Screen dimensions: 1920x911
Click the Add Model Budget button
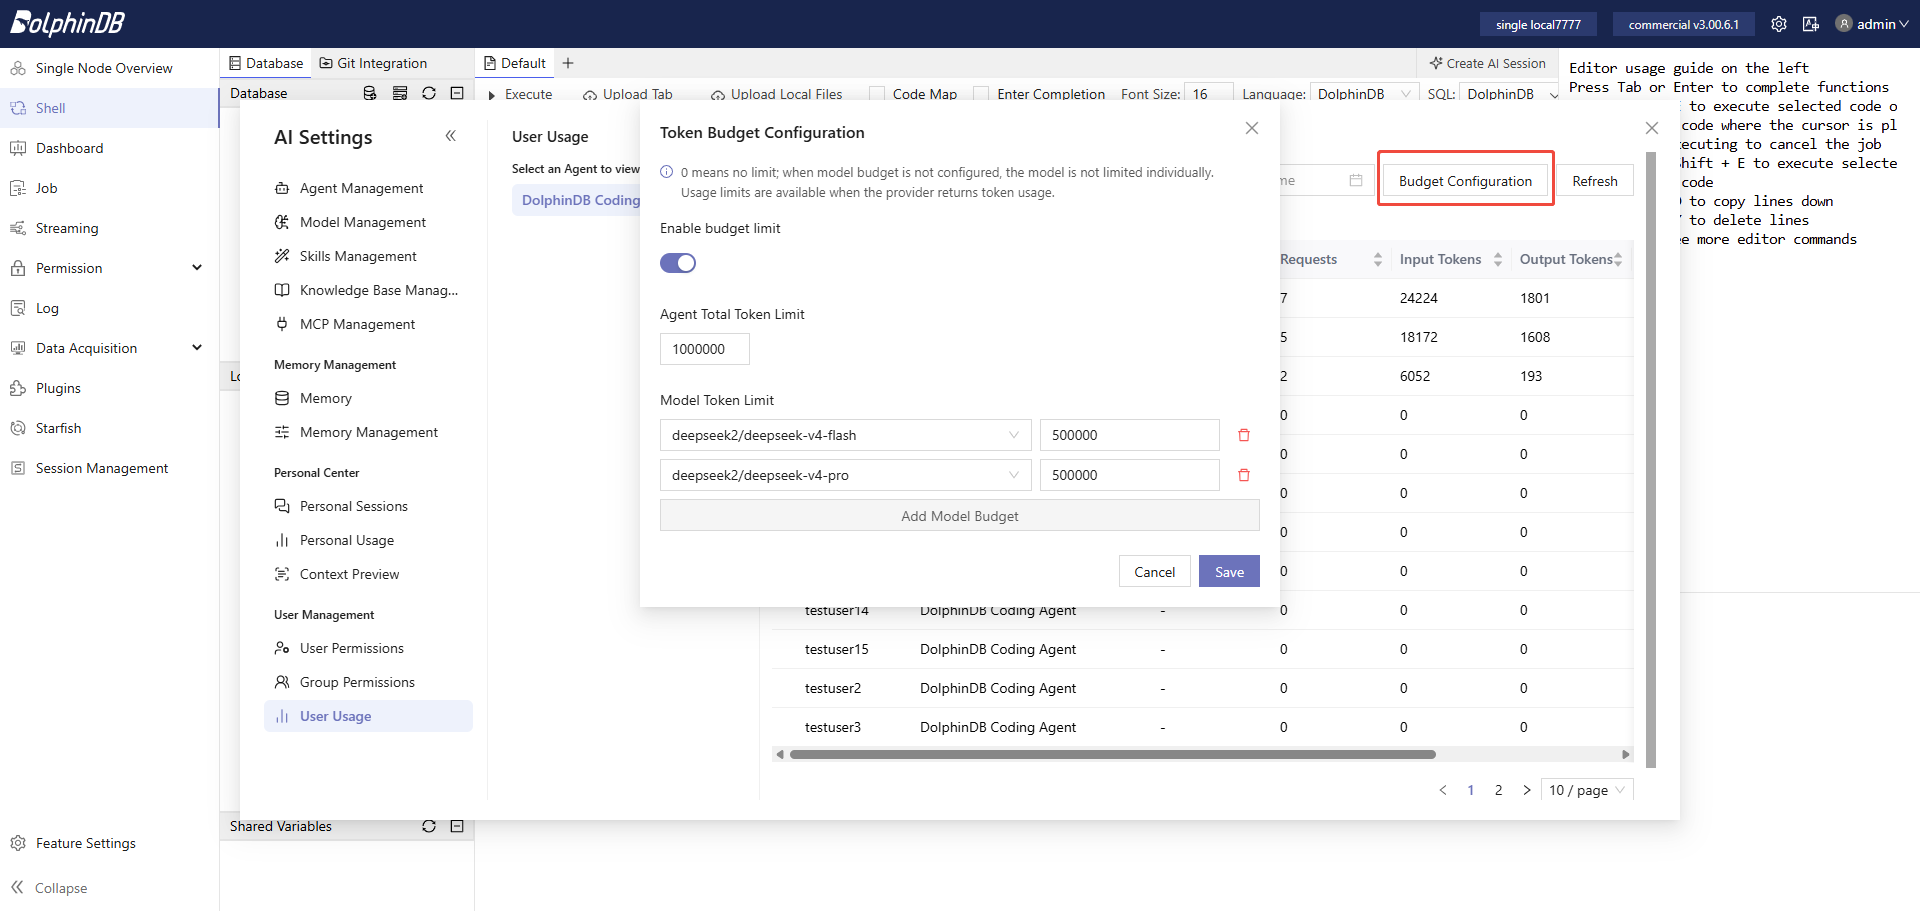[959, 516]
